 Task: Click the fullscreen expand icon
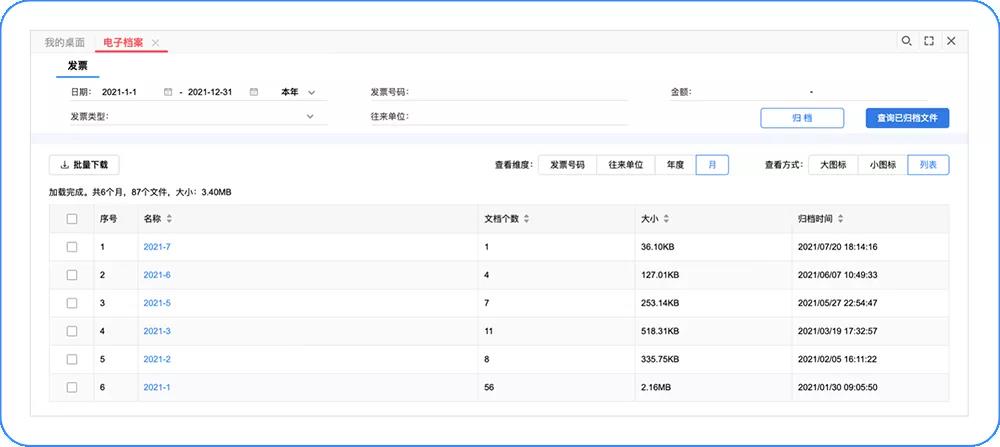click(929, 41)
